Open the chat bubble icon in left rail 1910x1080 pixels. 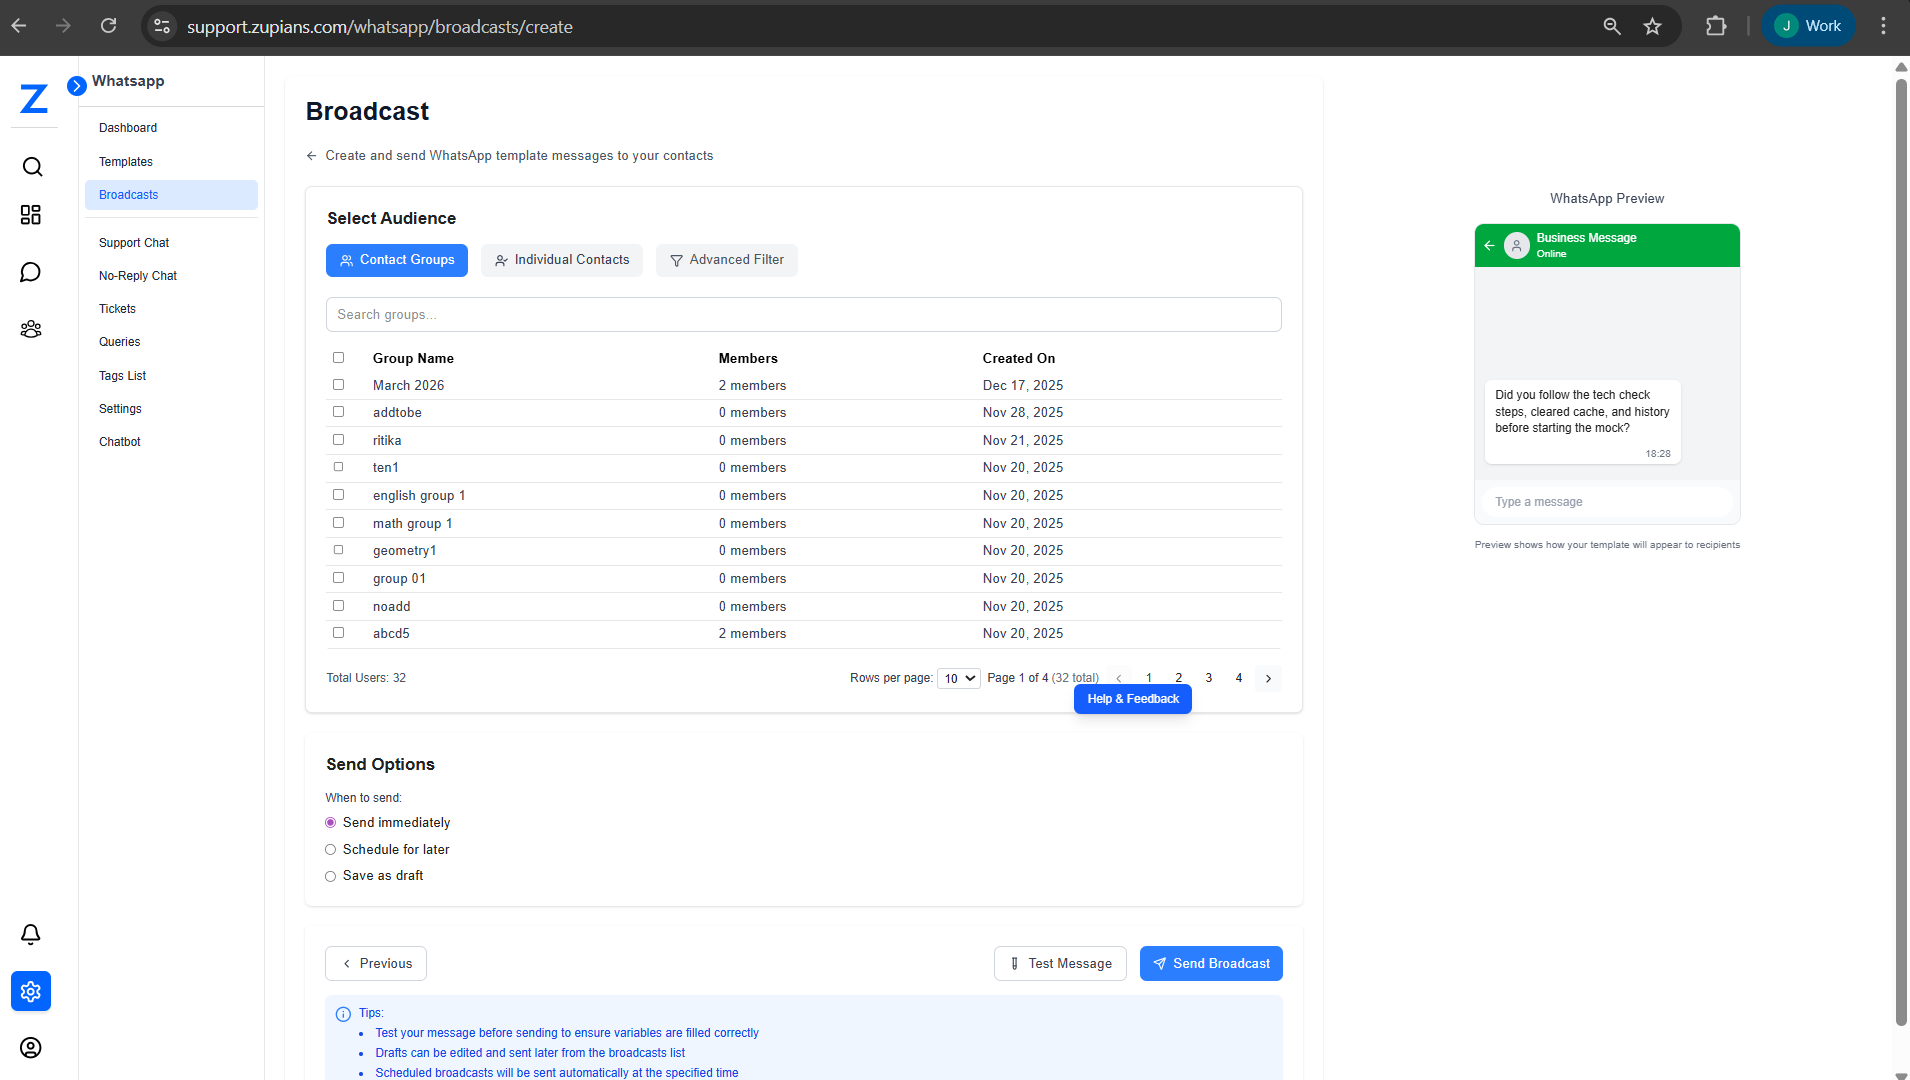coord(31,272)
